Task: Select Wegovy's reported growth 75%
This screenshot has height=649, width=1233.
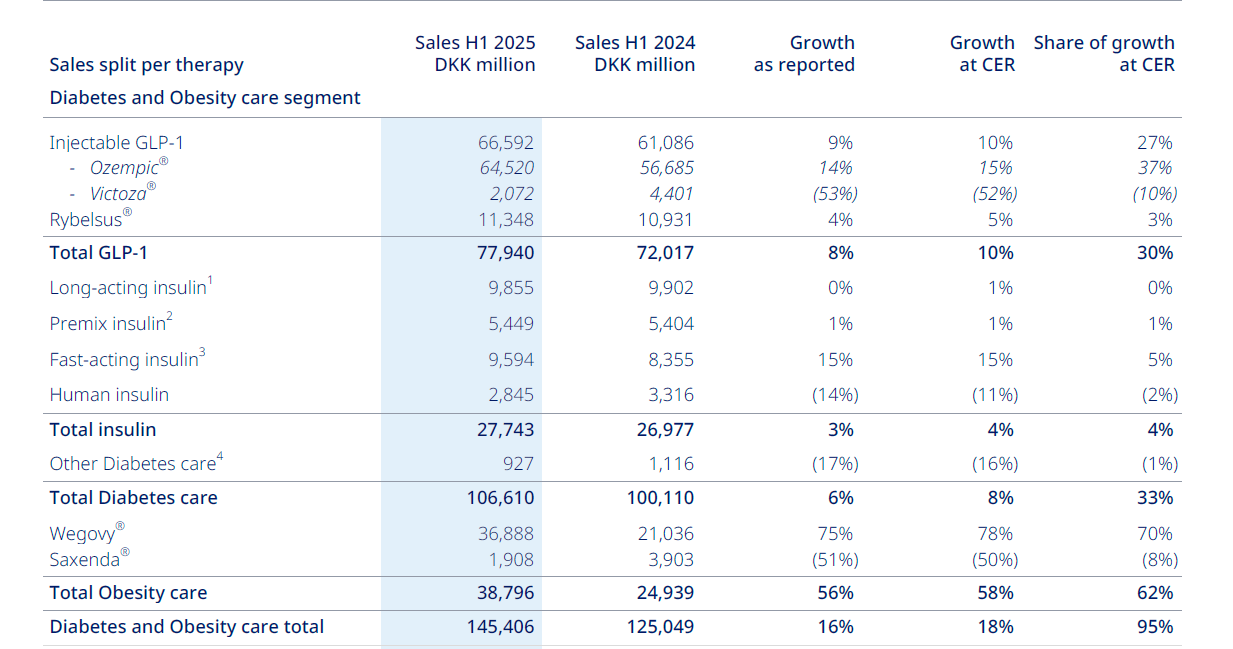Action: click(835, 535)
